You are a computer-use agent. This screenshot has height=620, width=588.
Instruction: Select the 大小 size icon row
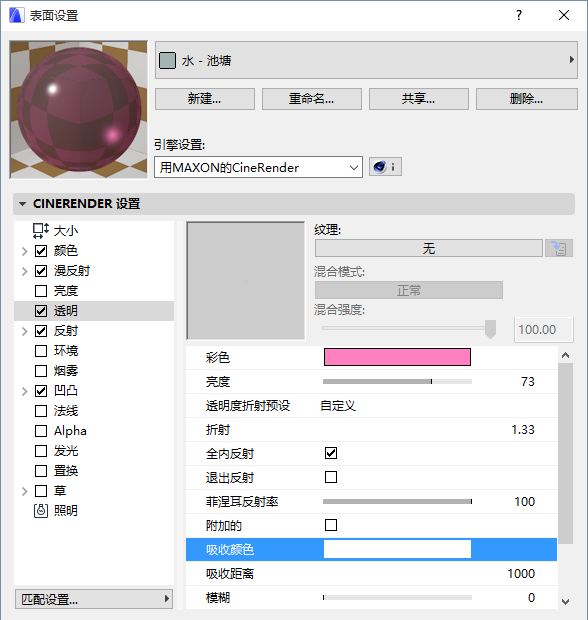[x=40, y=231]
